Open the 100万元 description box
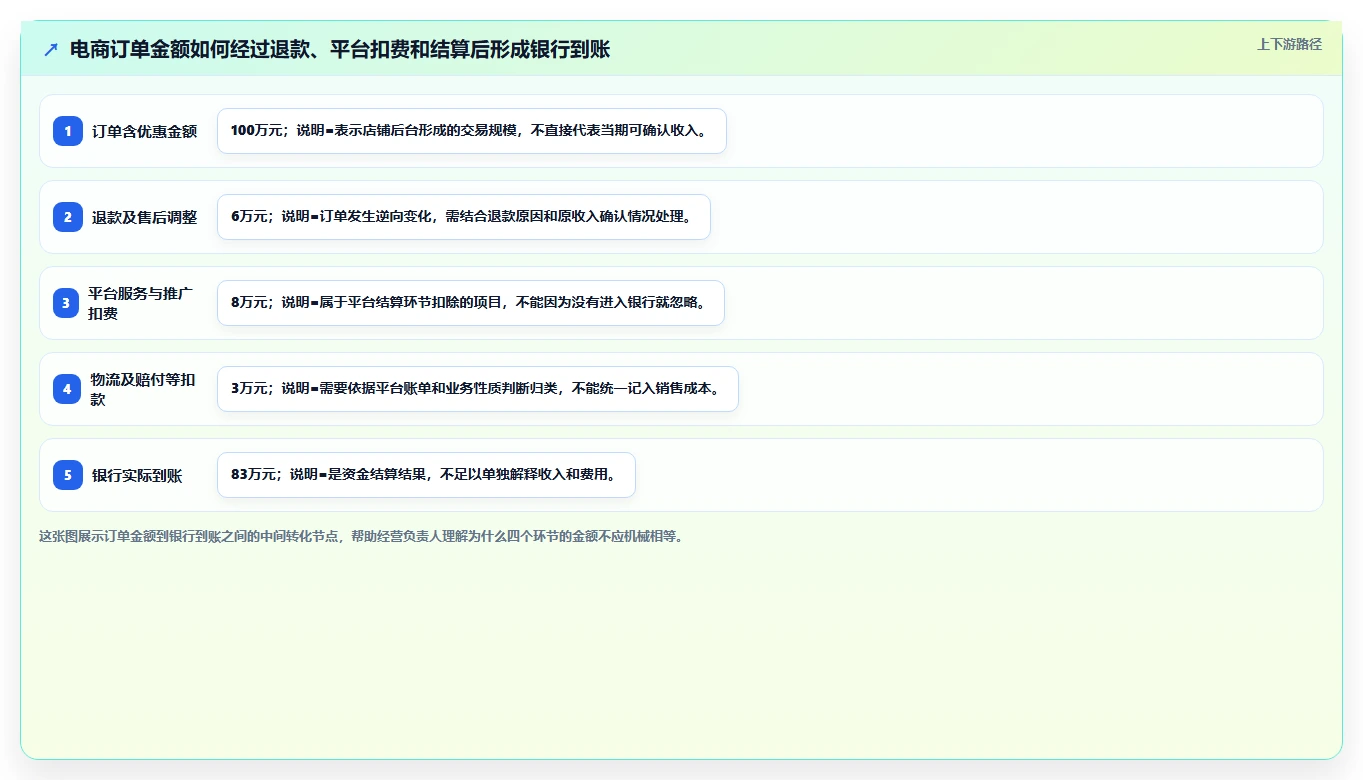1363x780 pixels. [472, 131]
